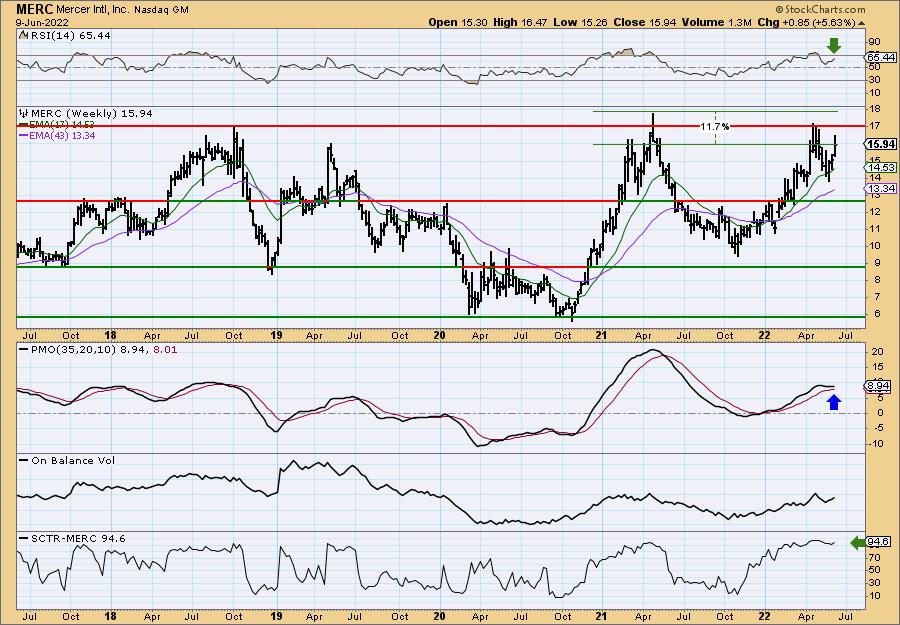Click the 90 level on the RSI axis
Viewport: 900px width, 625px height.
click(x=875, y=41)
